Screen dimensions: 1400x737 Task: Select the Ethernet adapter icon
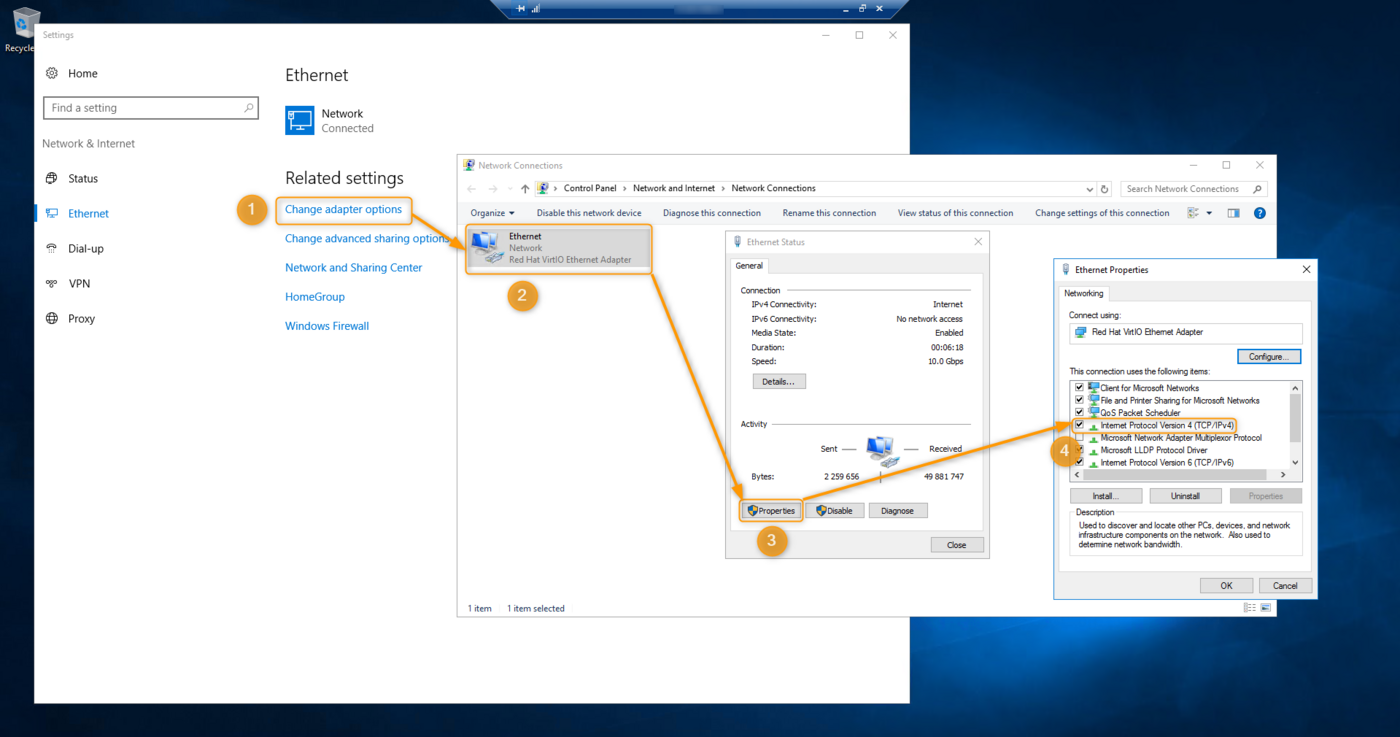coord(487,247)
